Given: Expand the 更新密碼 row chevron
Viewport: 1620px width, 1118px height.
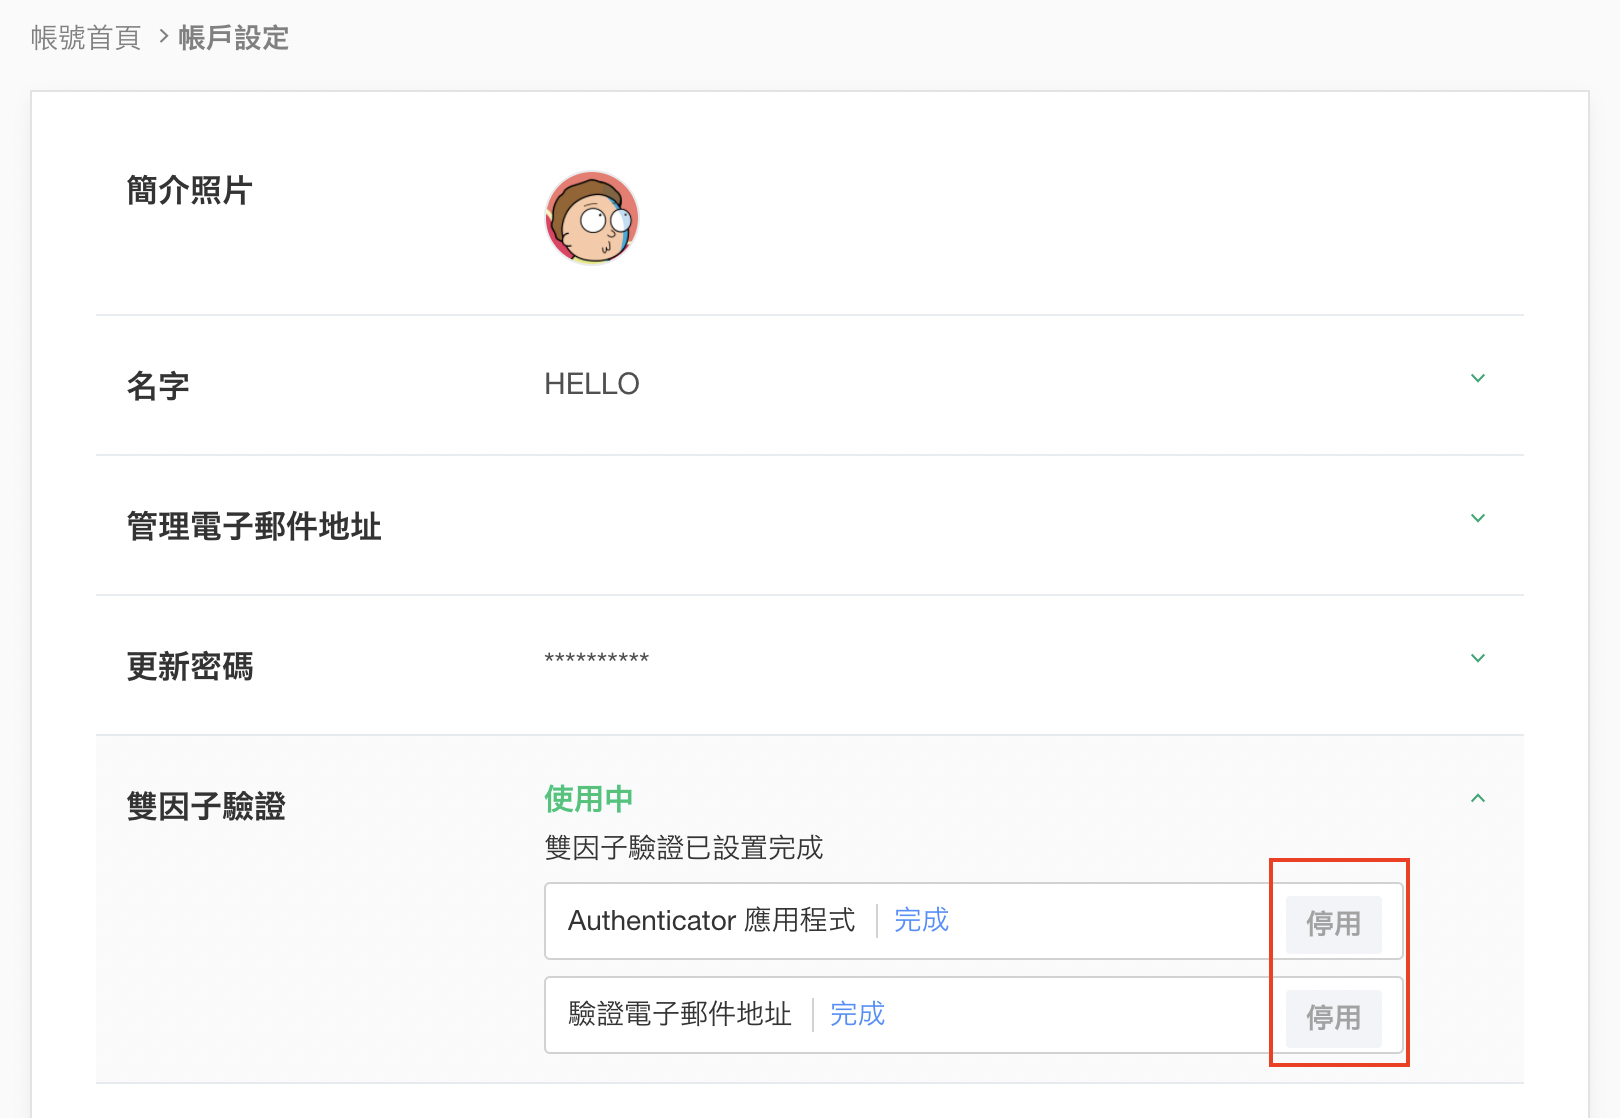Looking at the screenshot, I should point(1477,659).
